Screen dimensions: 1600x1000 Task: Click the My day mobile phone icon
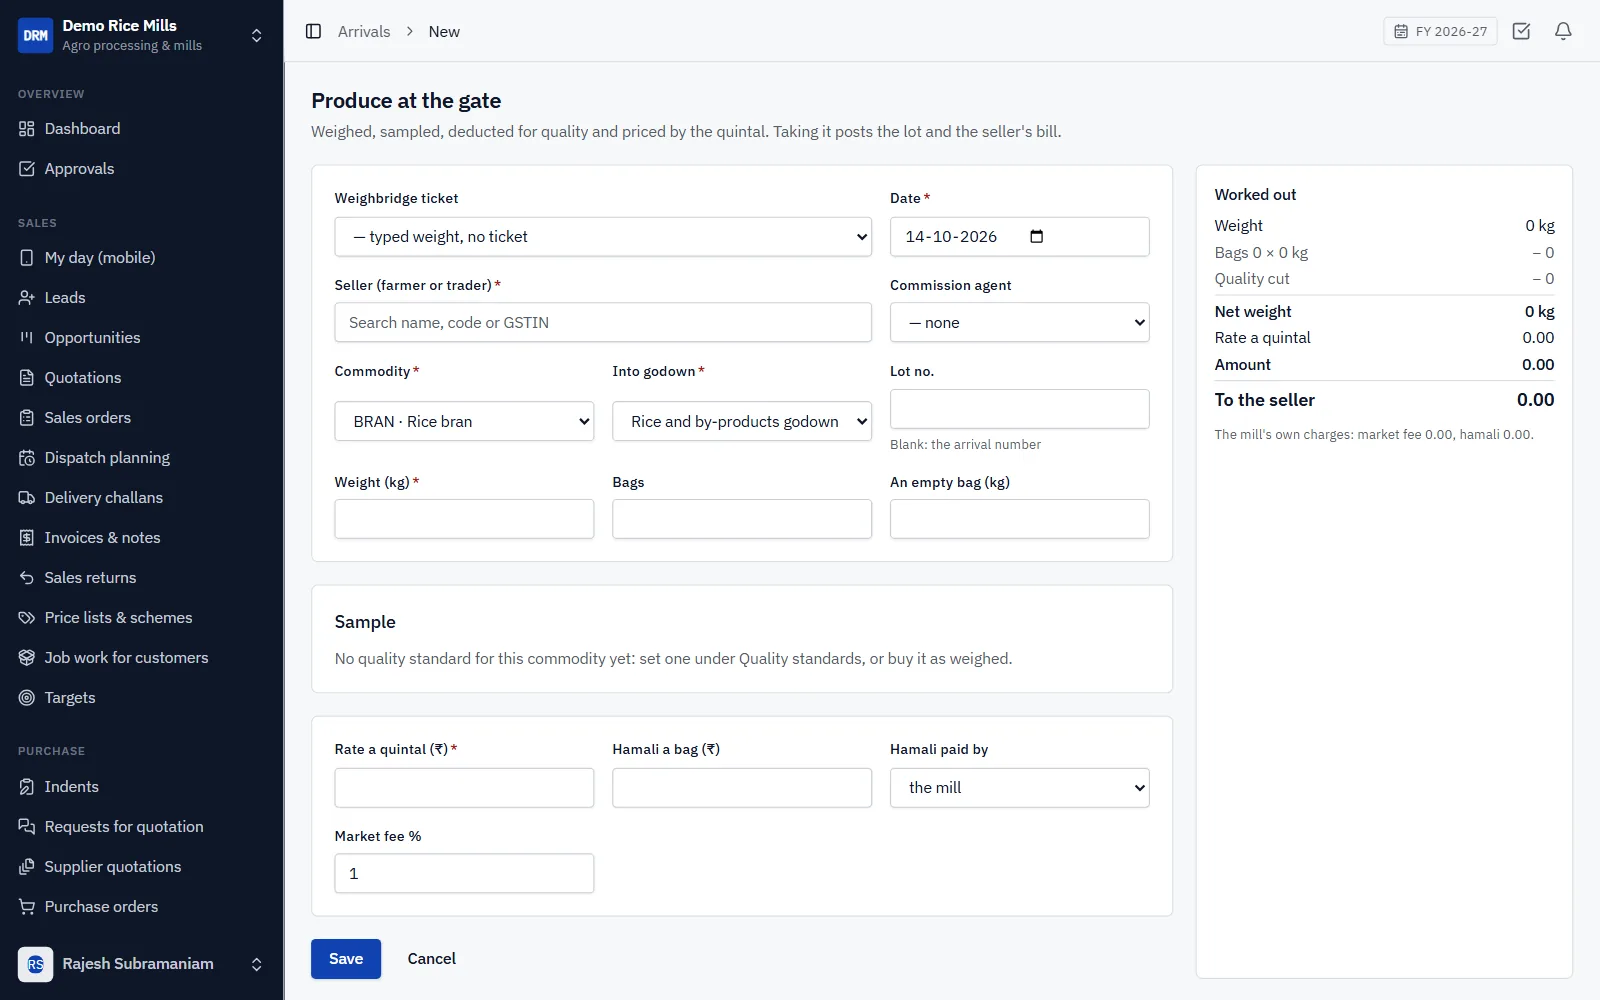coord(27,258)
